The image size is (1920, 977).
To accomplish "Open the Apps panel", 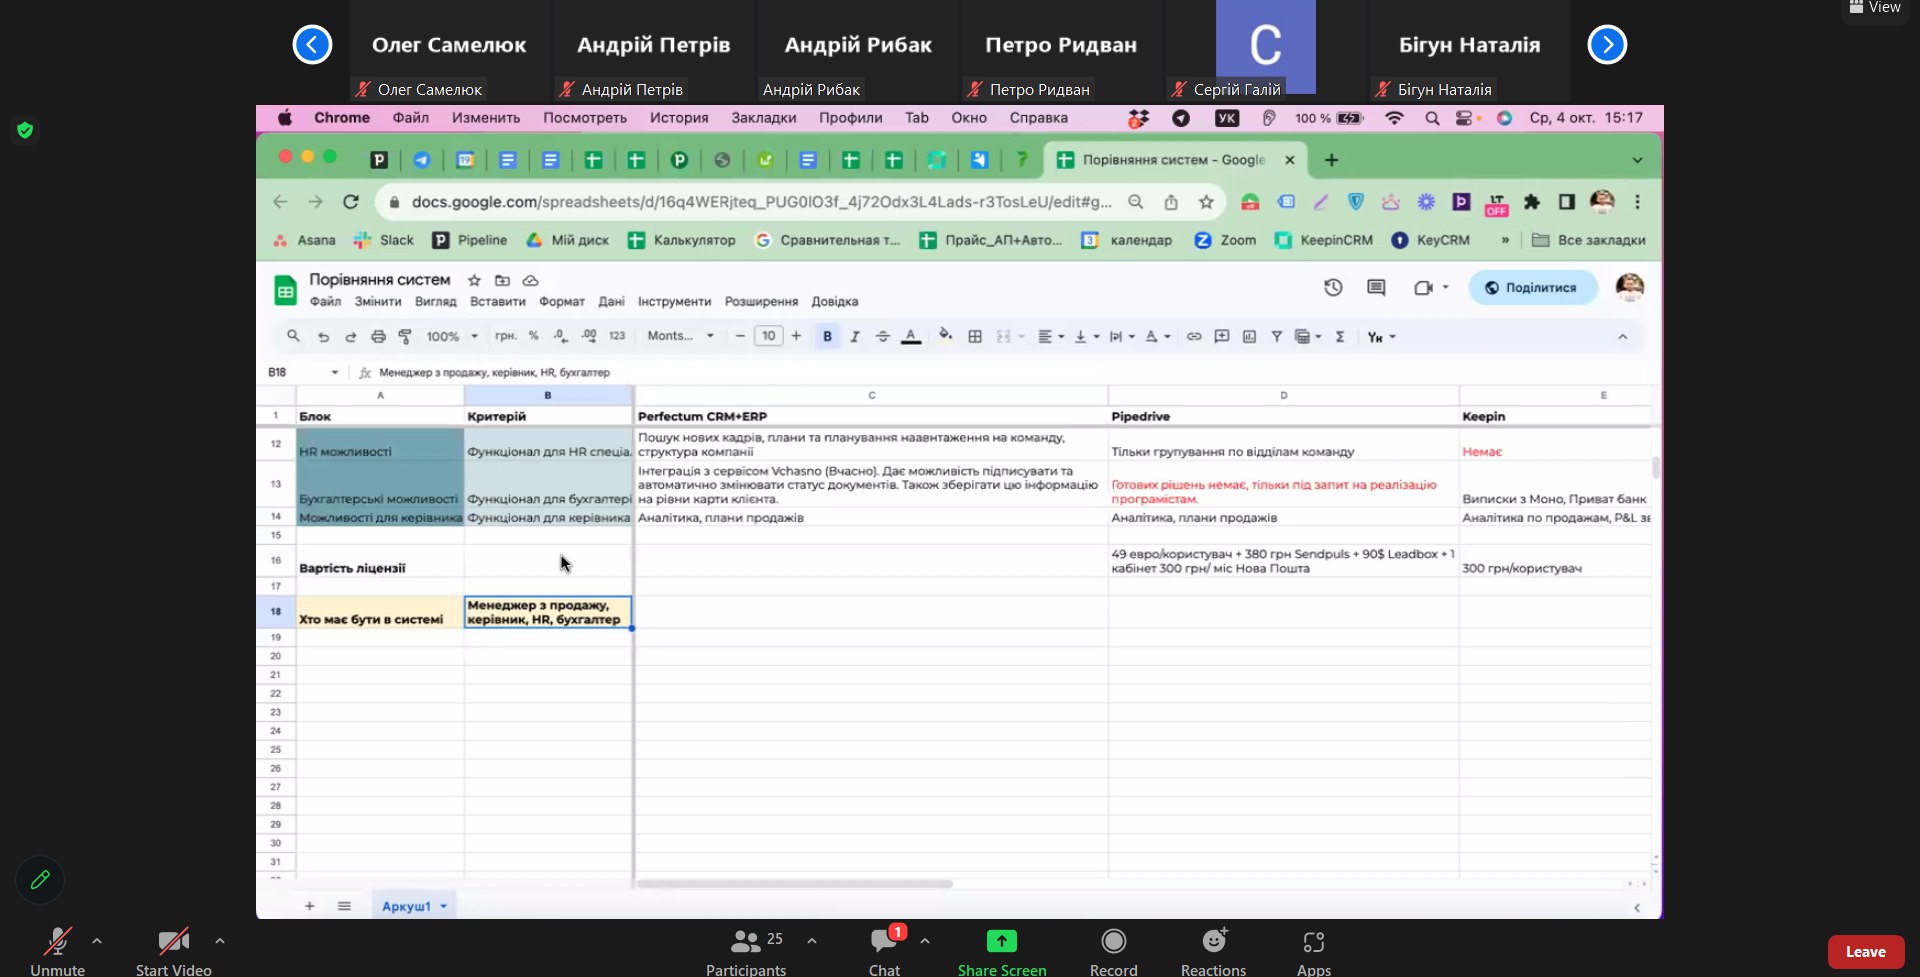I will [x=1313, y=942].
